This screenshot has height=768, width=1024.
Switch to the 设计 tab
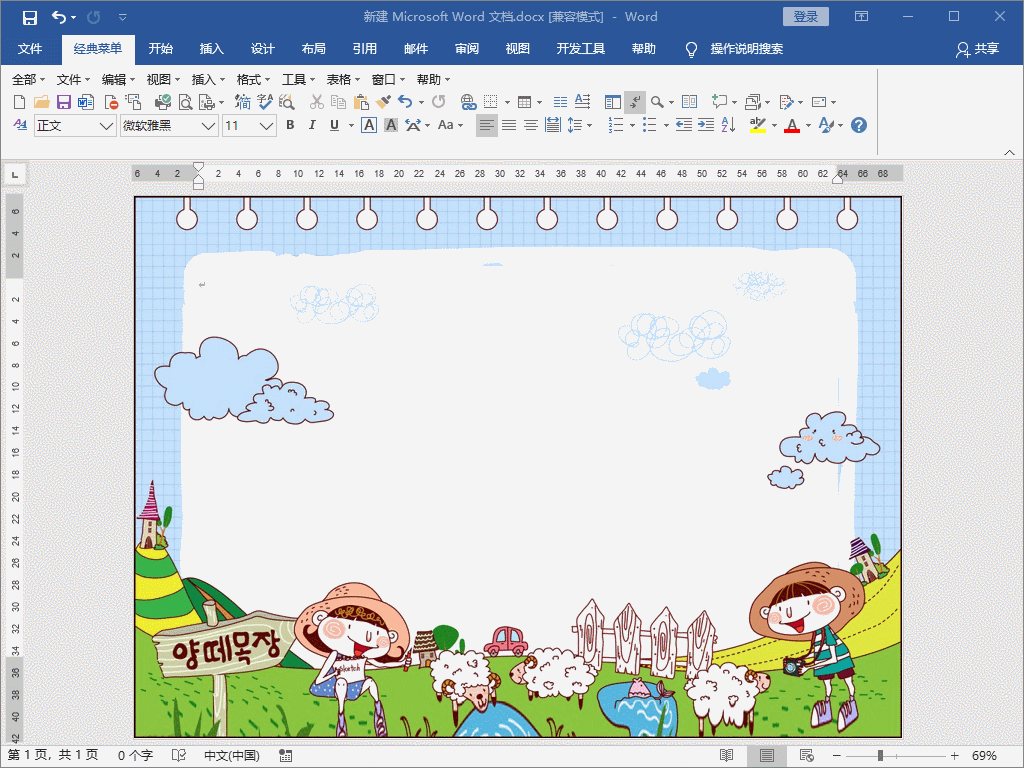263,49
